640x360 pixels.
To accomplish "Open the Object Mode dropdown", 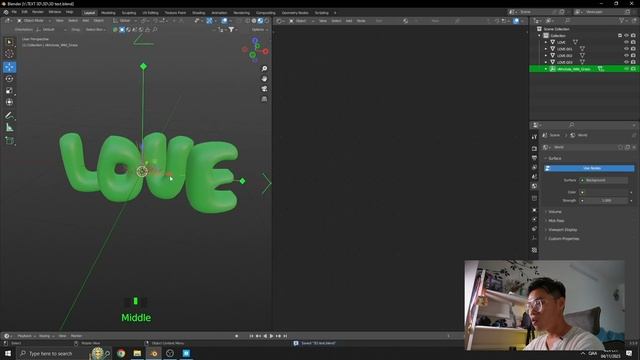I will point(33,20).
